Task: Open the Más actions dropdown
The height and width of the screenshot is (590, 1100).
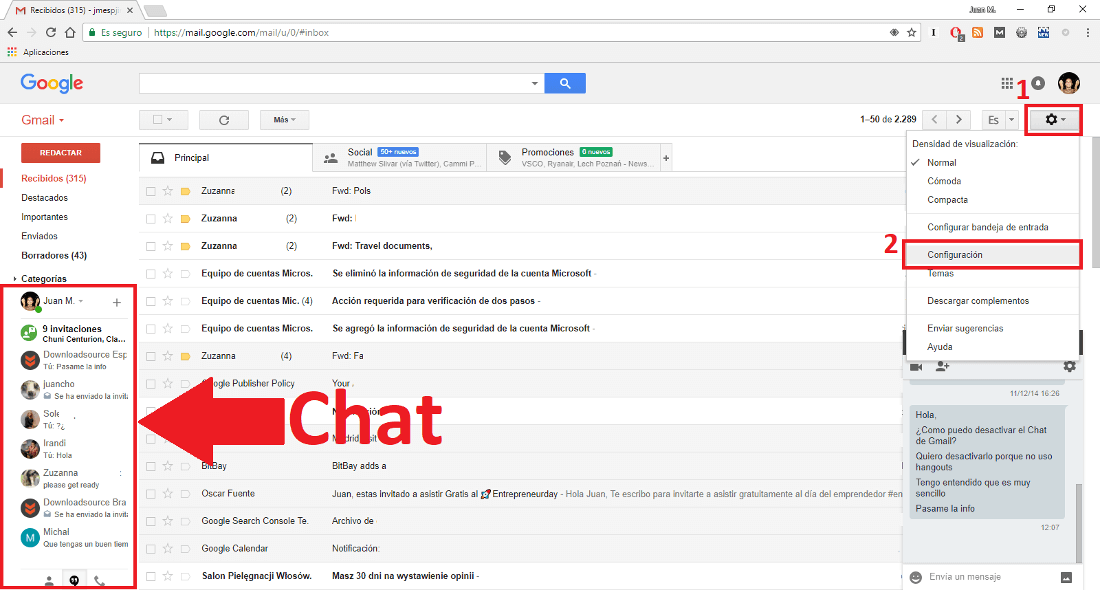Action: 284,120
